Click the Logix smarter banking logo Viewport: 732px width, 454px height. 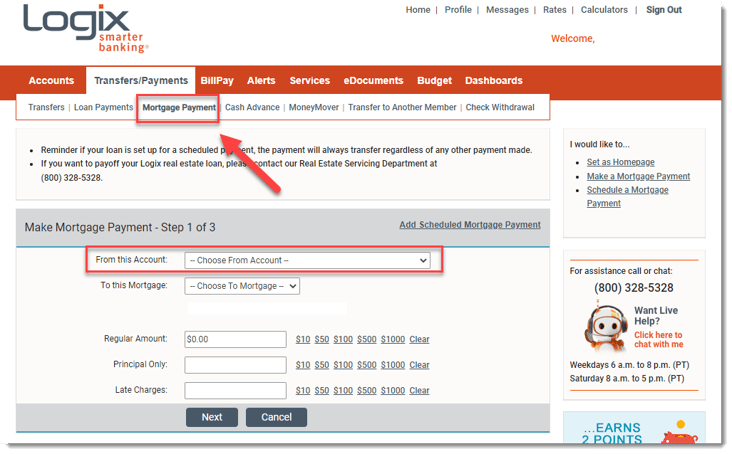tap(86, 28)
